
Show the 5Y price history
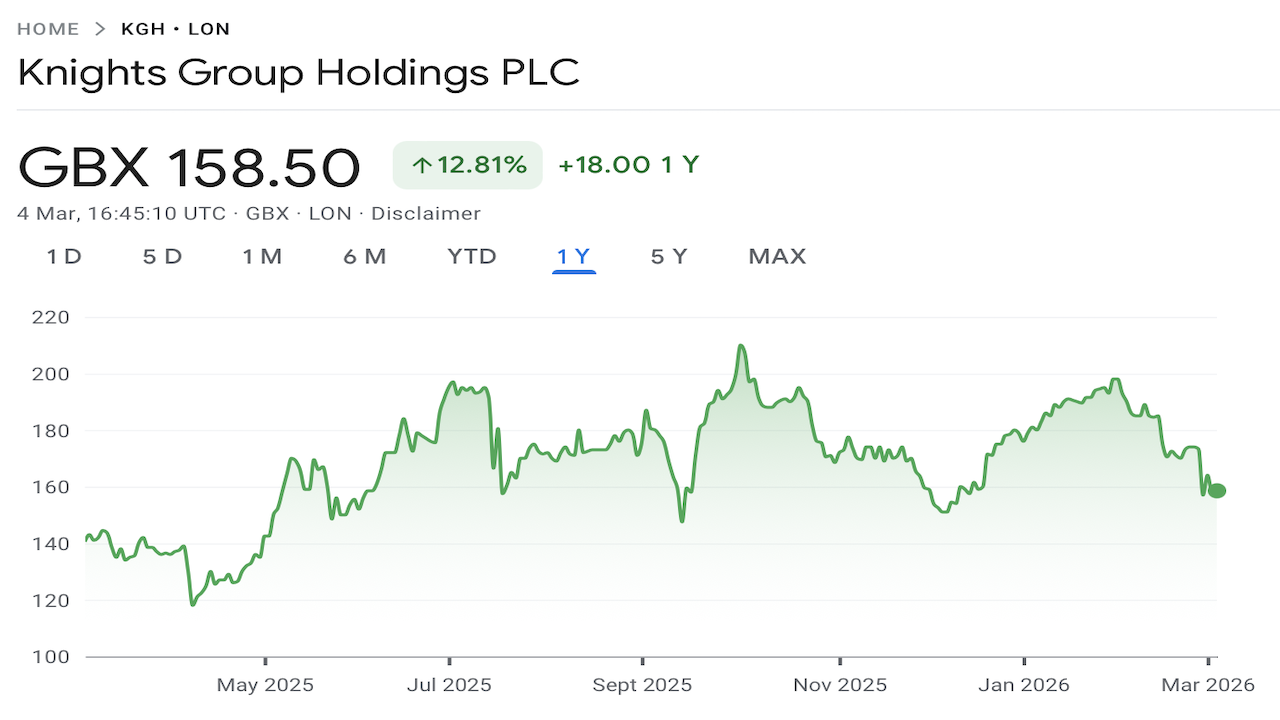coord(669,257)
